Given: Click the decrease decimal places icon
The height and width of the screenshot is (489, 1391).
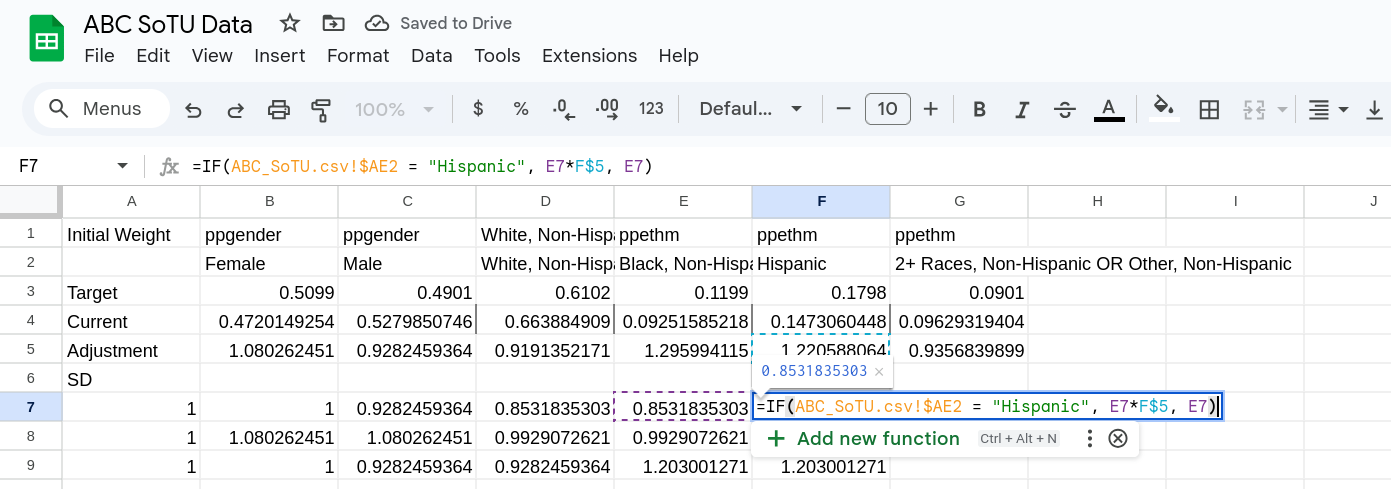Looking at the screenshot, I should (563, 109).
